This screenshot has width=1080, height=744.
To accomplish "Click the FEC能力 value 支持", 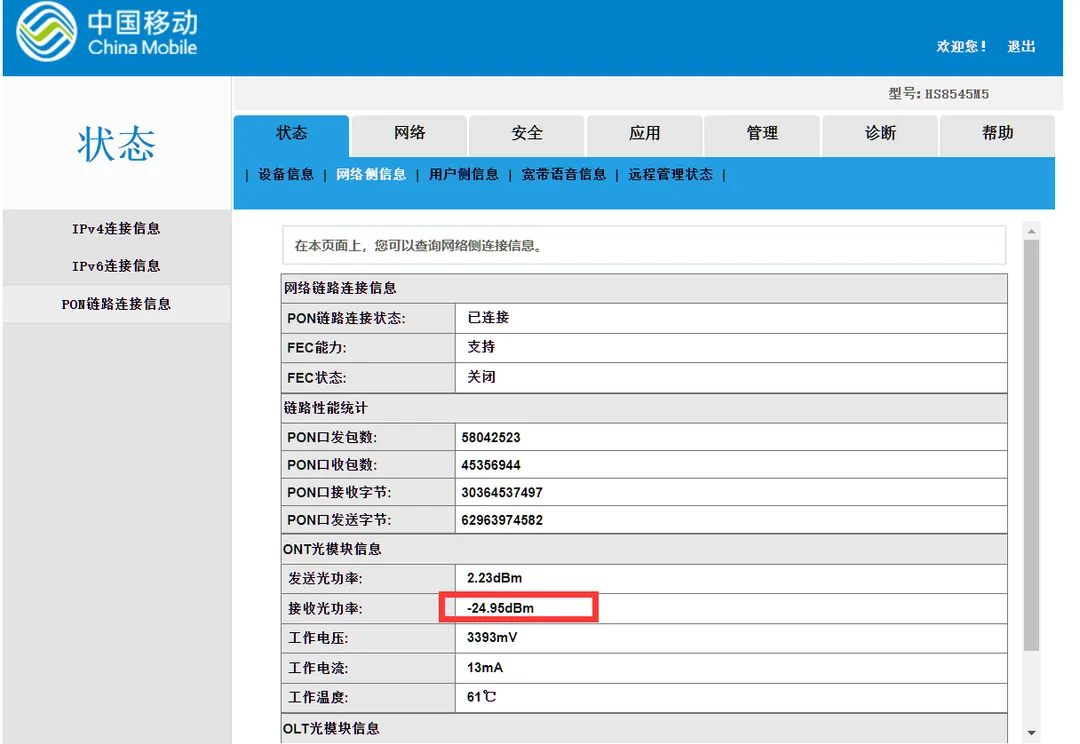I will click(481, 347).
